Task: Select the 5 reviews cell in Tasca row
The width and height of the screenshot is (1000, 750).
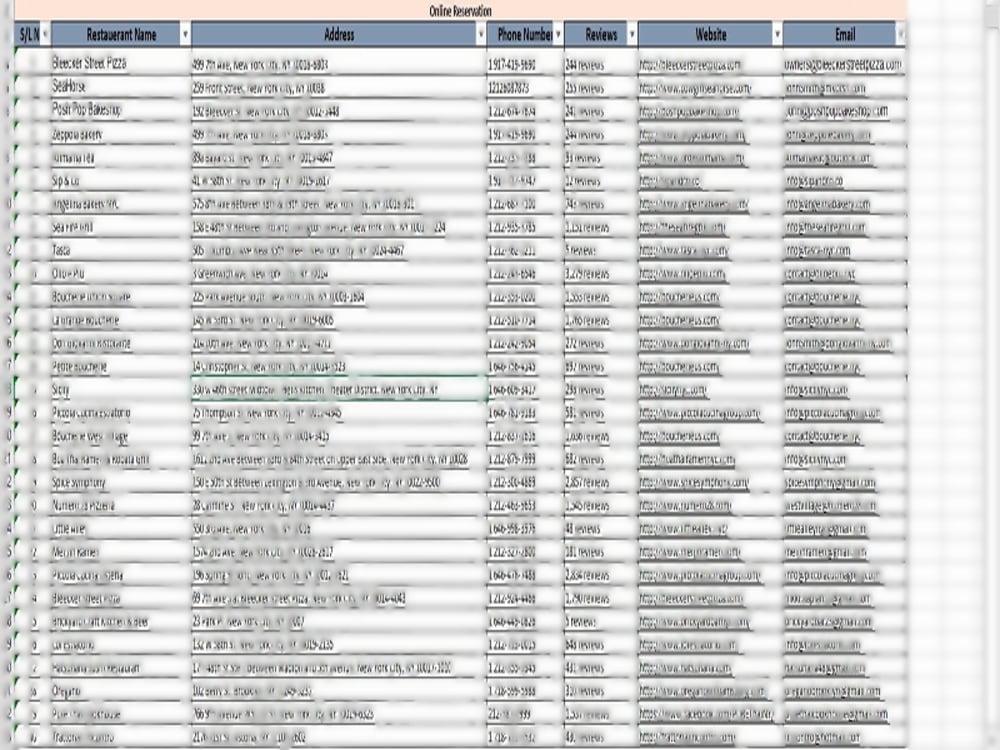Action: pyautogui.click(x=601, y=251)
